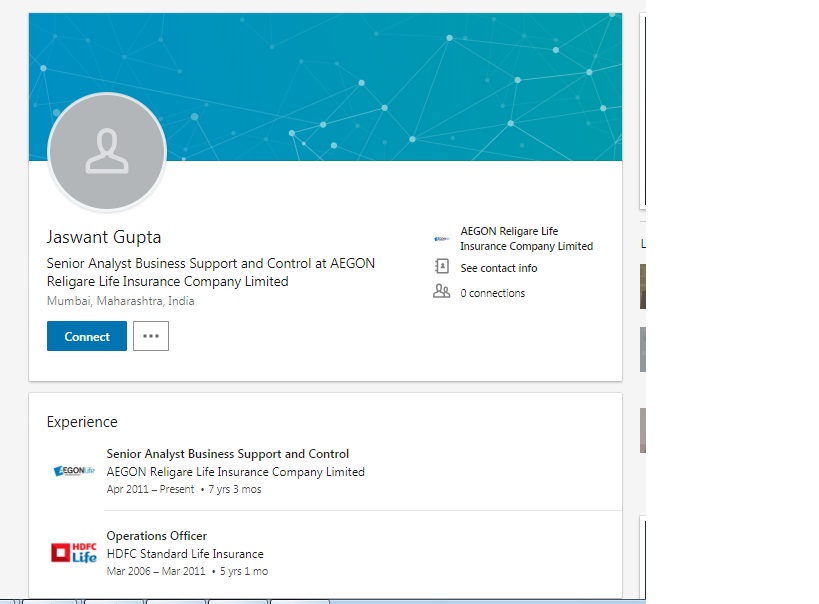Click the AEGON Life logo in Experience
The image size is (819, 604).
(74, 471)
